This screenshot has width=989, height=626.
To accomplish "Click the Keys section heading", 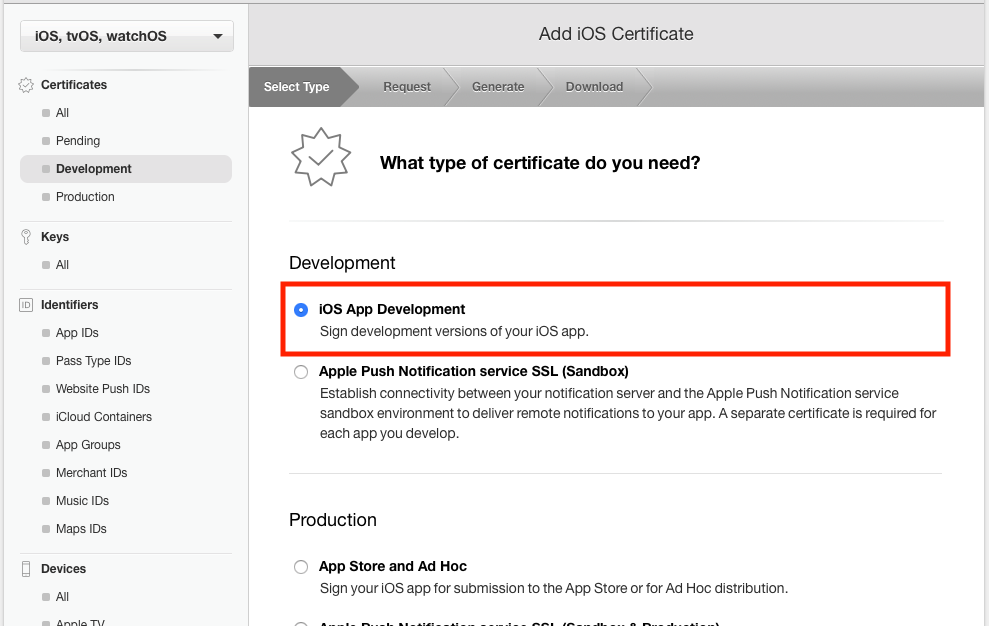I will pos(55,237).
